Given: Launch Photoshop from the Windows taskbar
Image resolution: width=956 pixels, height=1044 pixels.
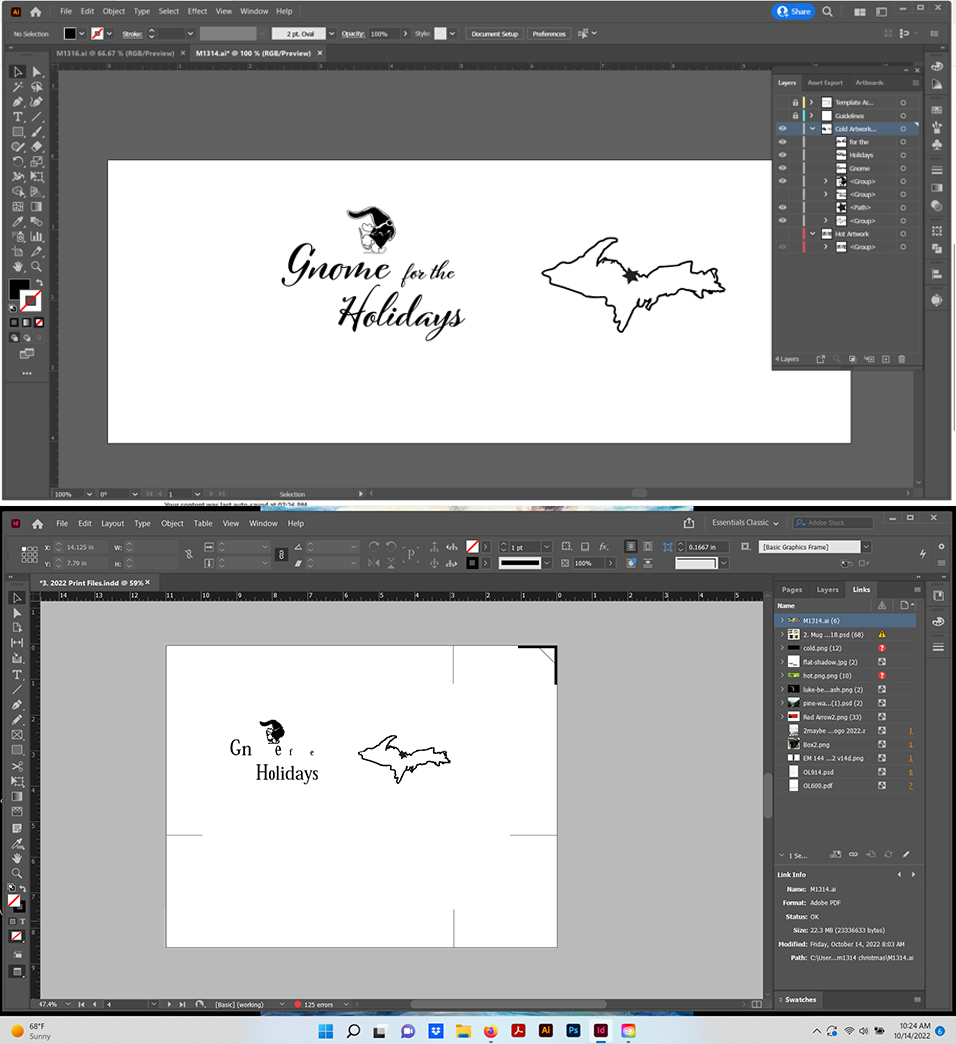Looking at the screenshot, I should (573, 1031).
